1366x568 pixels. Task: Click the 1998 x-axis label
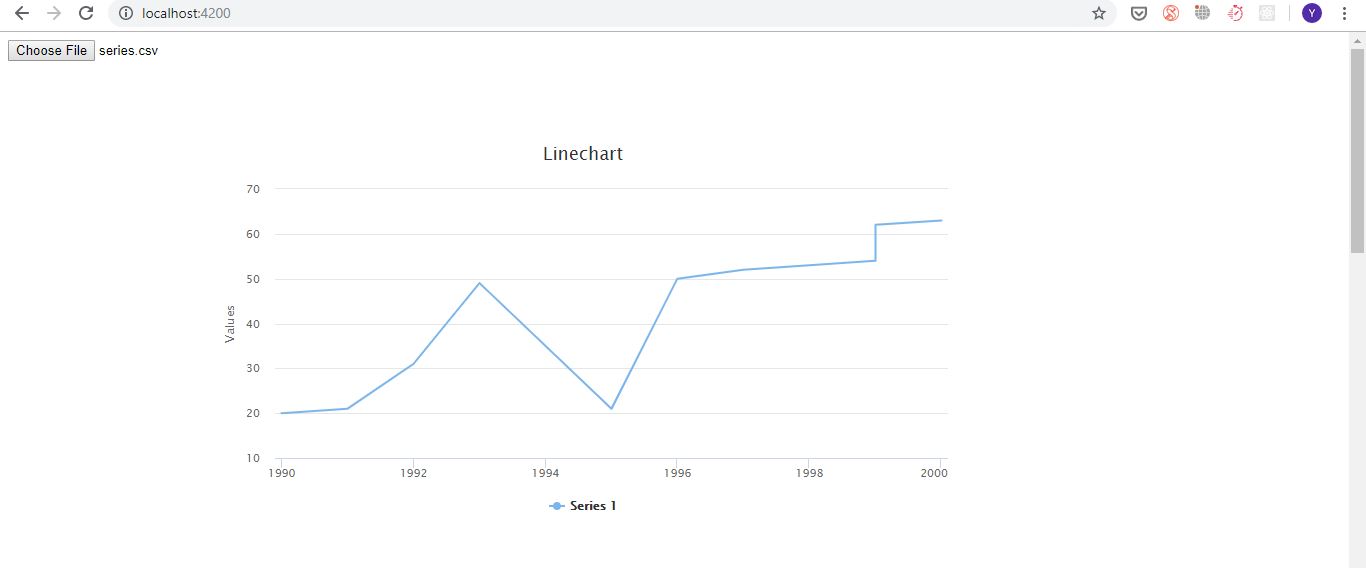[x=809, y=473]
